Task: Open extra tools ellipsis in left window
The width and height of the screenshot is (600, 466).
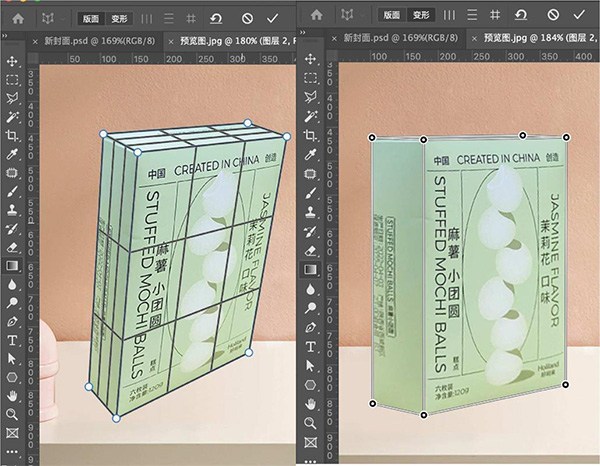Action: click(12, 451)
